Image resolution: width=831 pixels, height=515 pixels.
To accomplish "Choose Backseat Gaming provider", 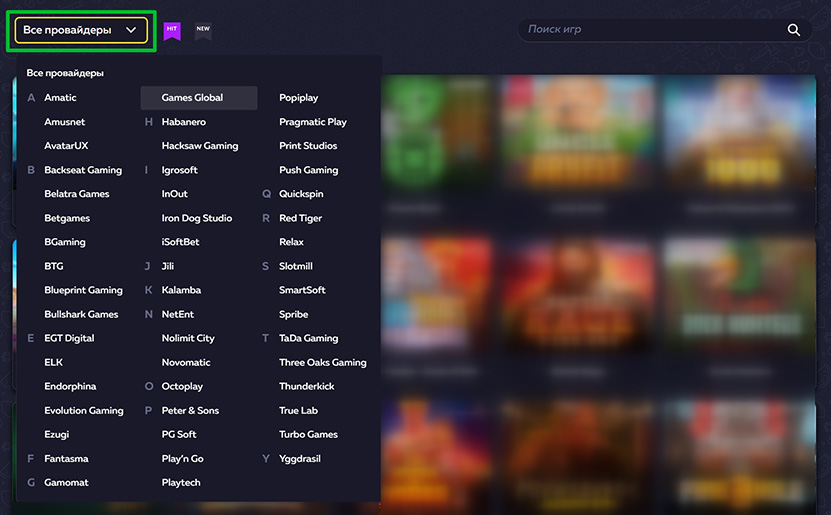I will 83,170.
